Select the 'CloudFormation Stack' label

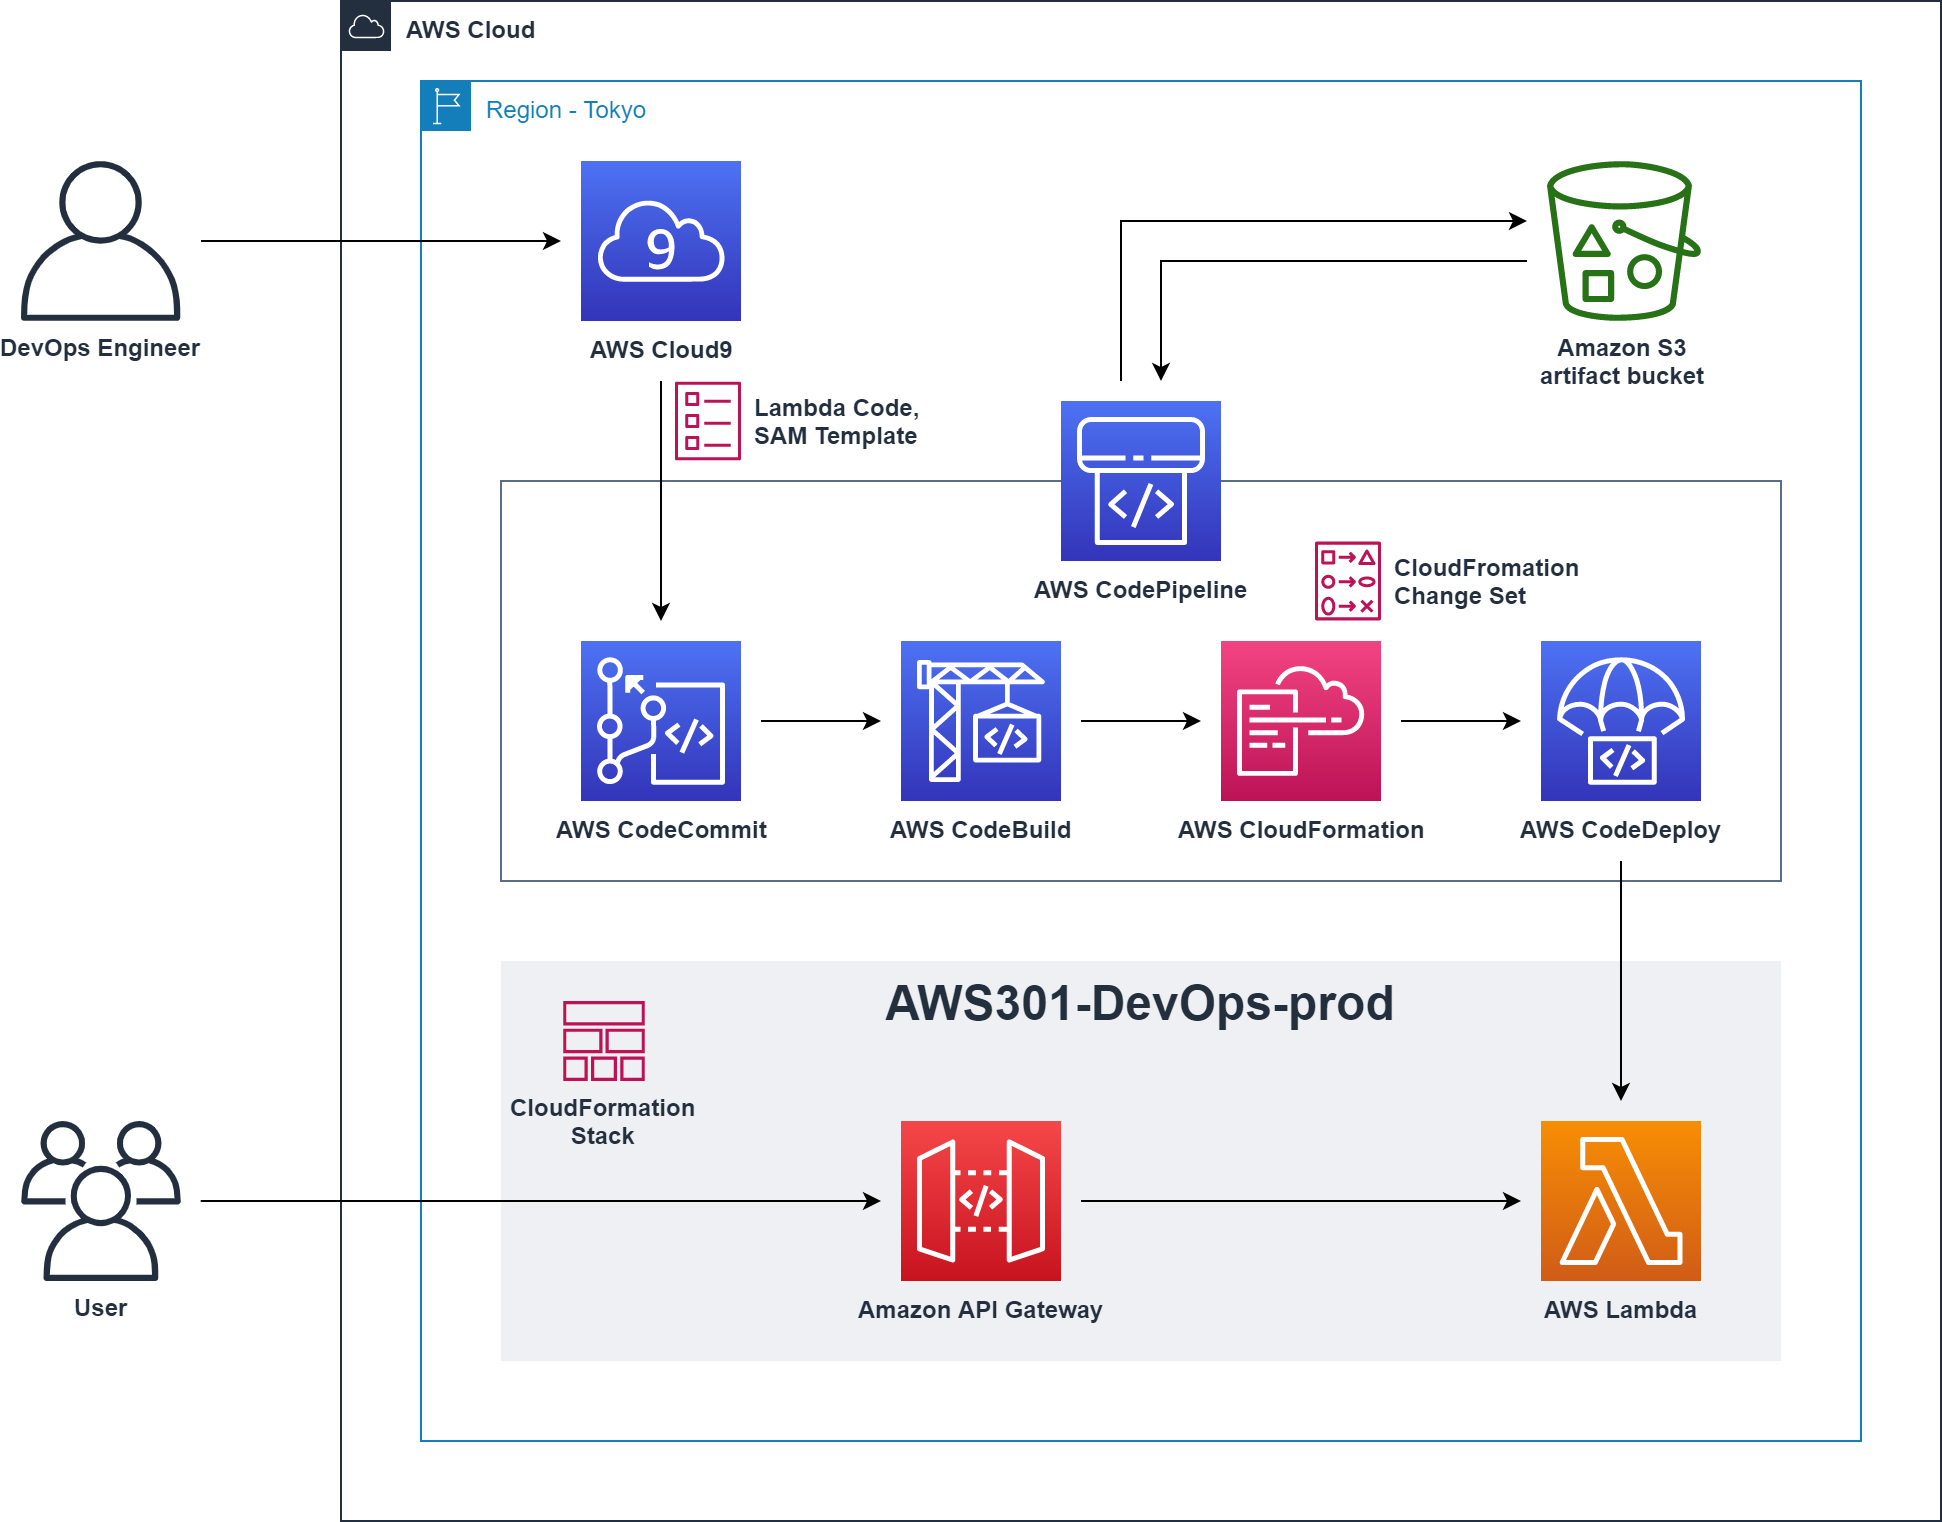tap(602, 1122)
